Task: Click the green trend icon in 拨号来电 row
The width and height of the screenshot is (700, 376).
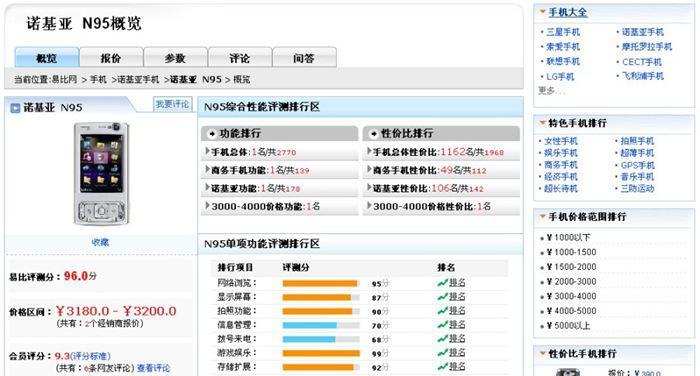Action: [x=442, y=338]
